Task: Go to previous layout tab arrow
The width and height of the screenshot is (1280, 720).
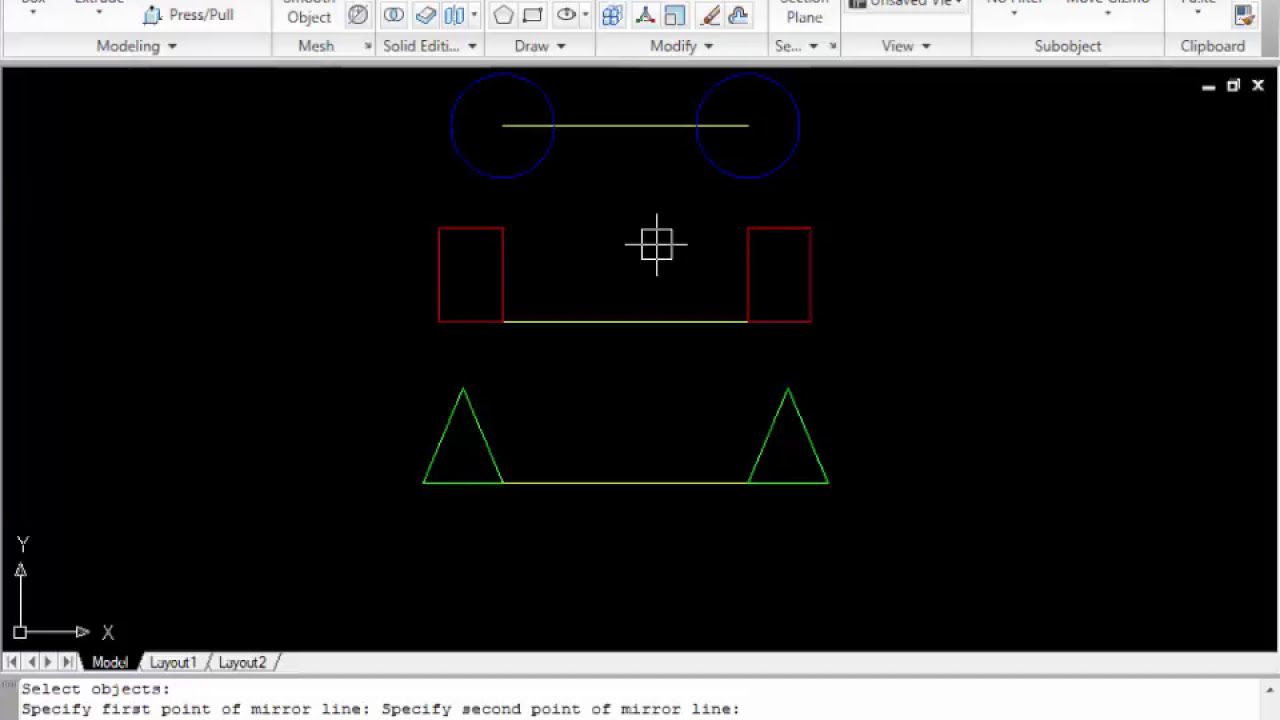Action: point(30,662)
